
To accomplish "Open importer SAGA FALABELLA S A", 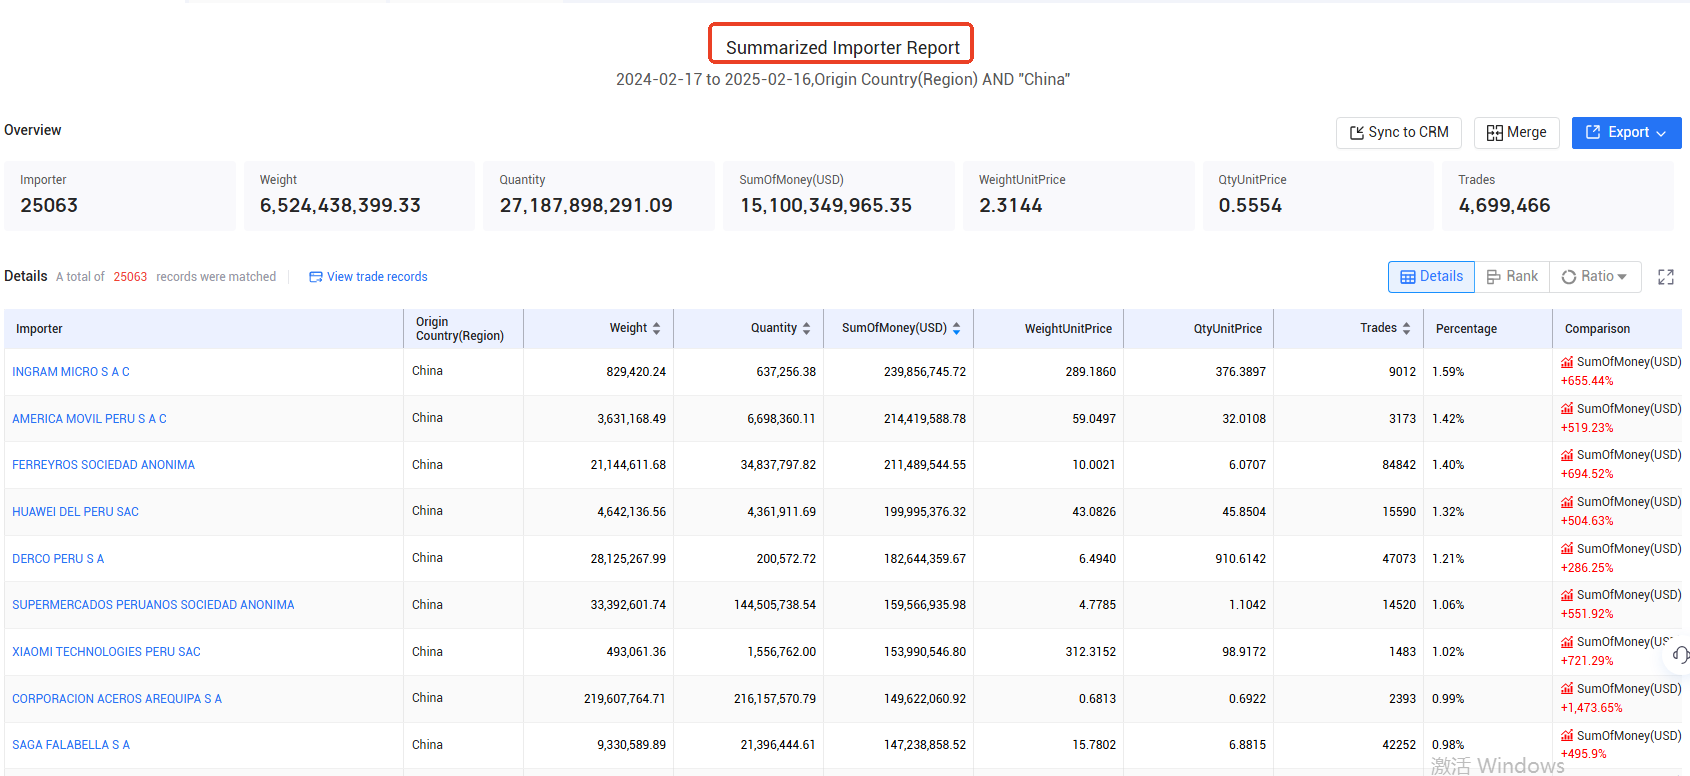I will 71,745.
